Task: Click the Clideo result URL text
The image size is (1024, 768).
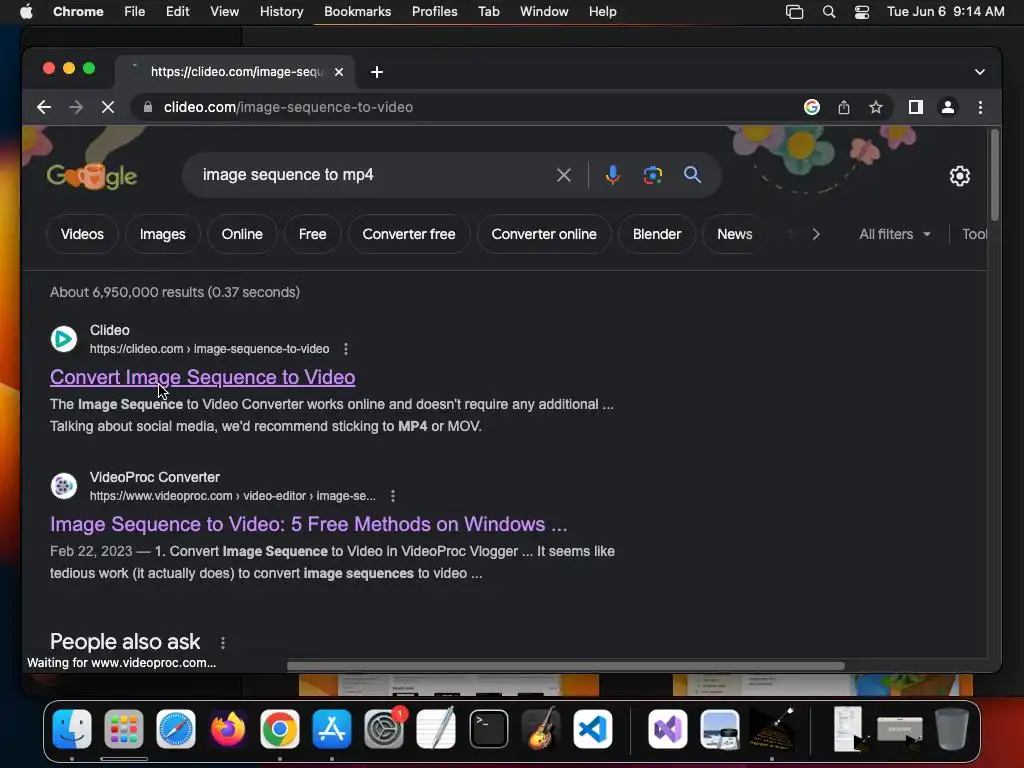Action: pos(209,349)
